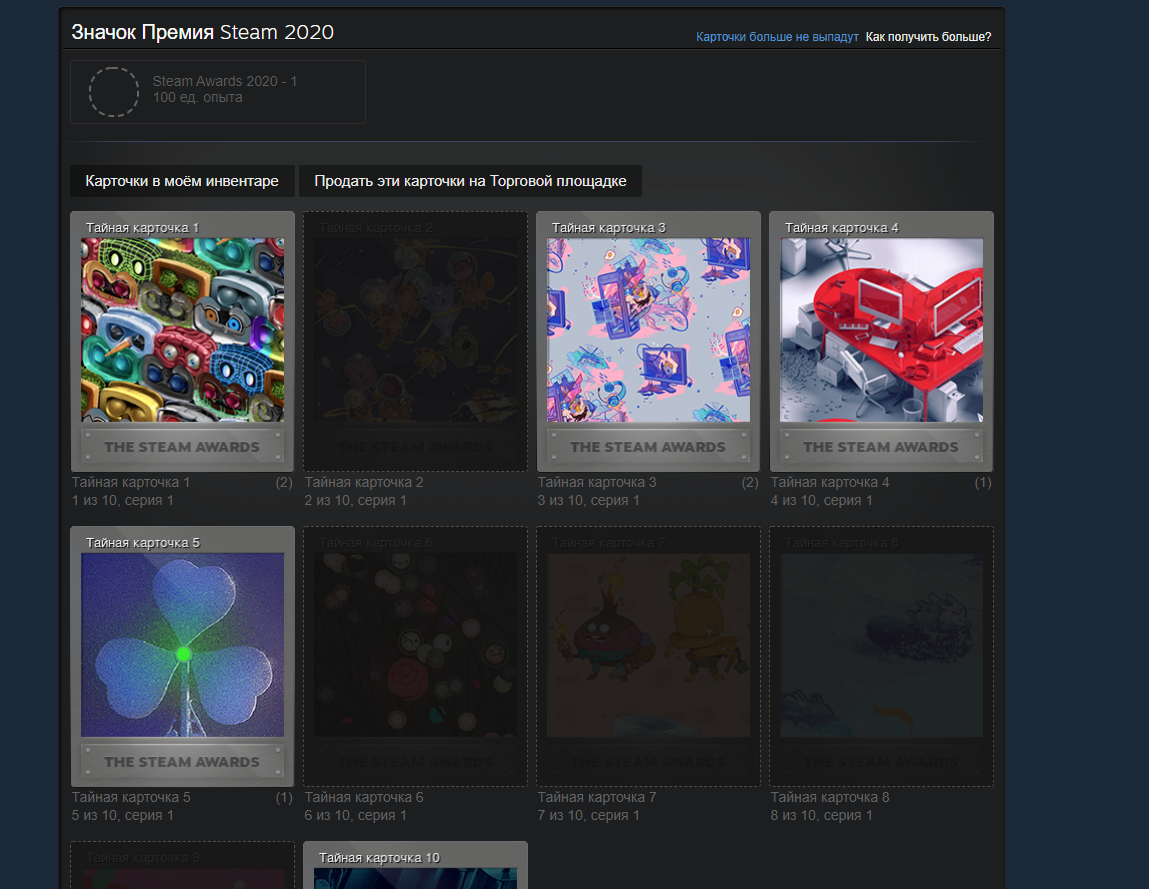
Task: Open 'Карточки в моём инвентаре' button
Action: coord(182,181)
